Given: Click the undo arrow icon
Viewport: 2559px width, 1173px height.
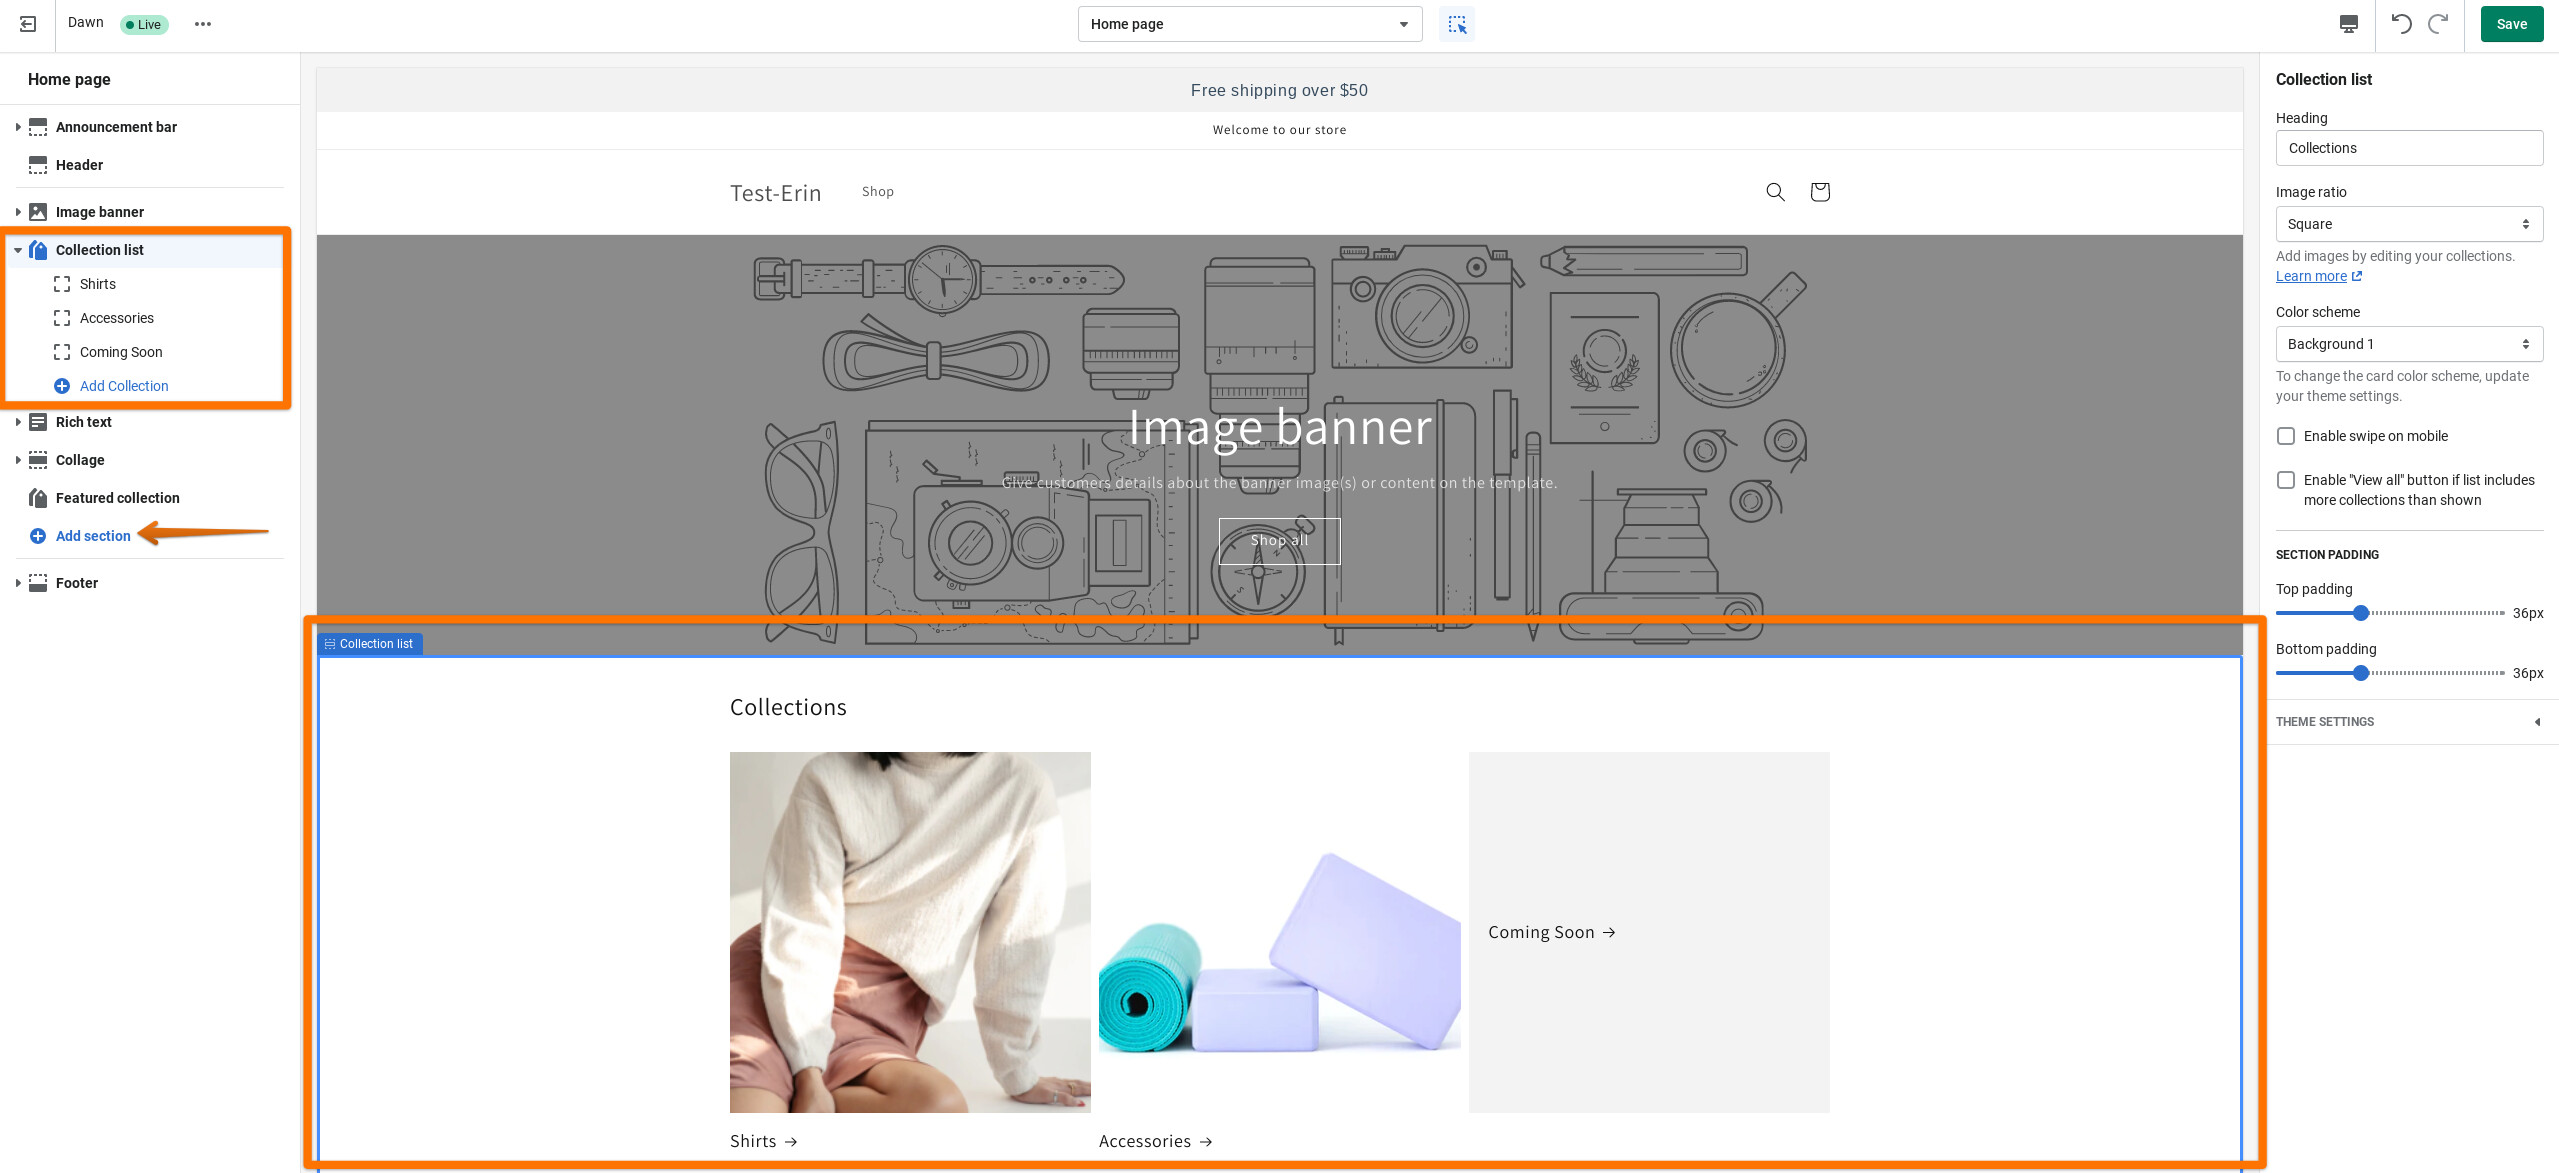Looking at the screenshot, I should tap(2401, 24).
